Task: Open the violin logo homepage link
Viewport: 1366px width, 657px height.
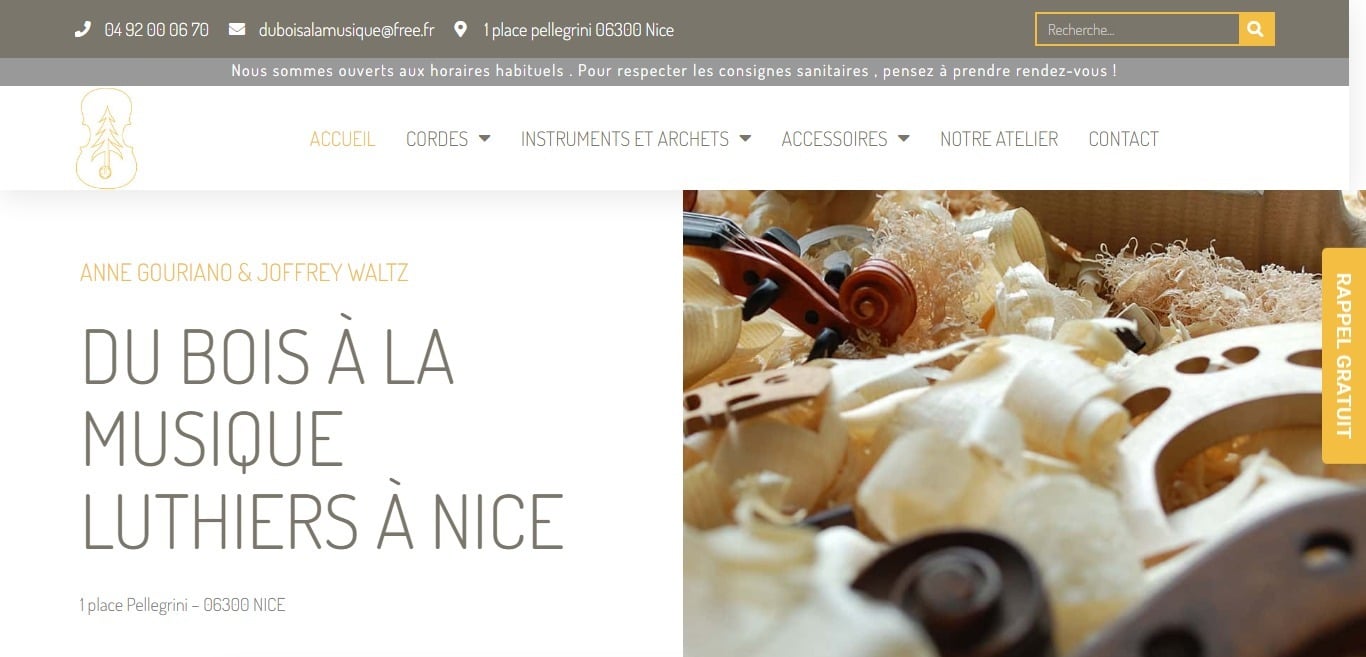Action: [106, 138]
